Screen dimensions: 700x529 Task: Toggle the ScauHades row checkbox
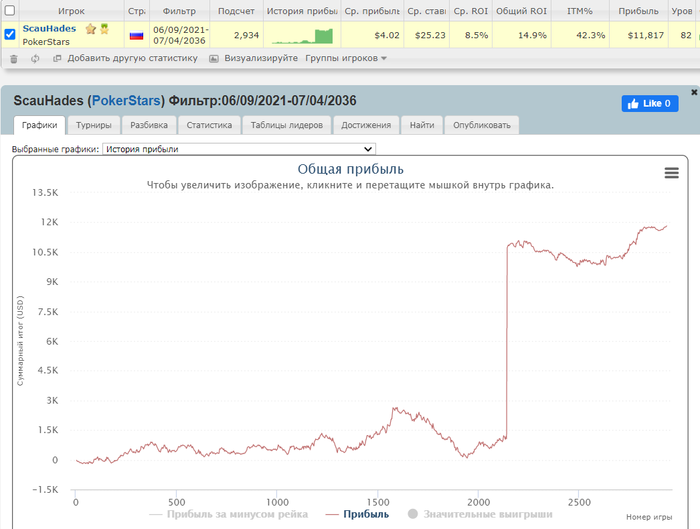tap(10, 34)
